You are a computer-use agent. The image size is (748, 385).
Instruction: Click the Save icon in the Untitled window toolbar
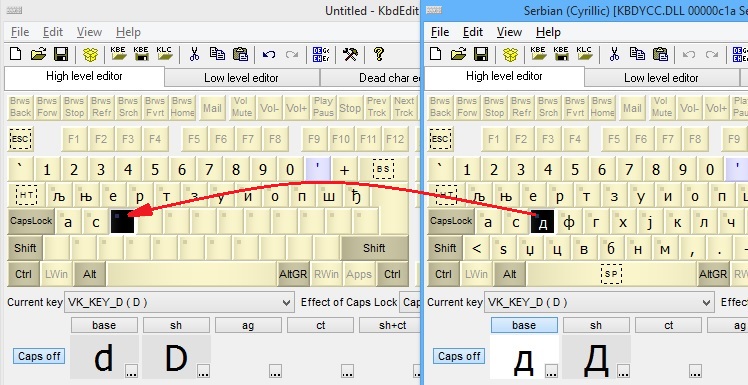[x=61, y=54]
